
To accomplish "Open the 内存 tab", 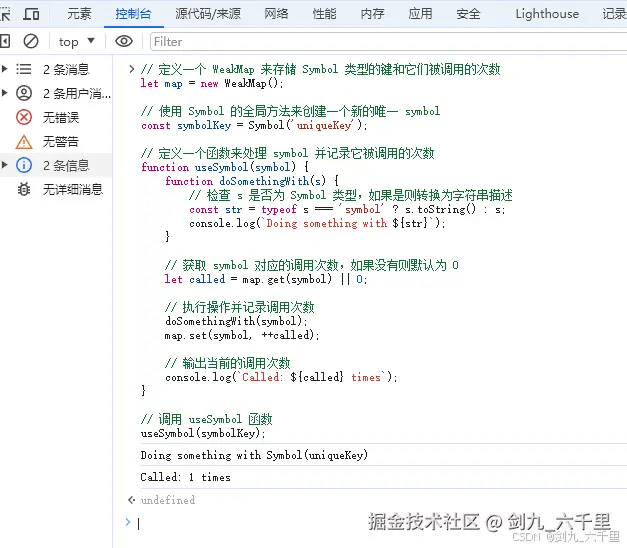I will click(372, 14).
